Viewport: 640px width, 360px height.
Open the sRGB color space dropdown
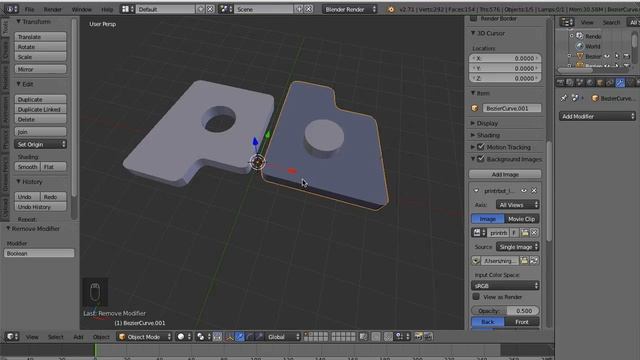505,285
